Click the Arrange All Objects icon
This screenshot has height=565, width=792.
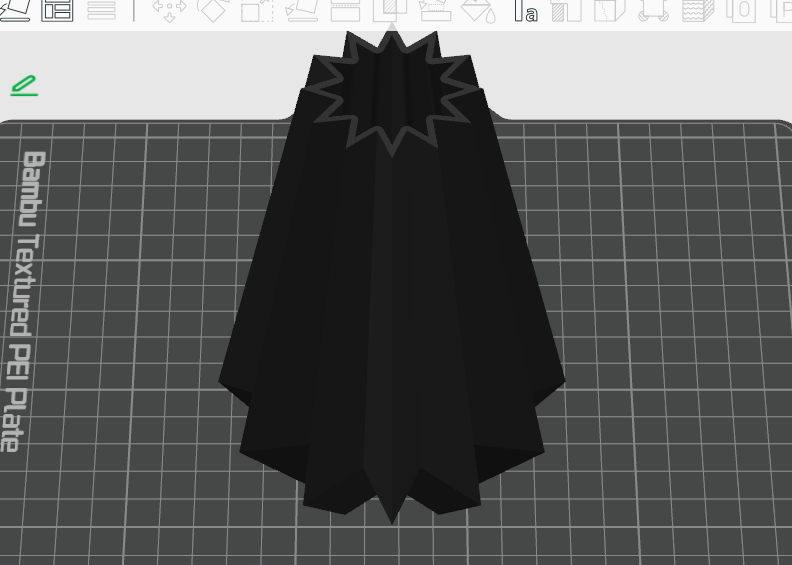(x=58, y=10)
